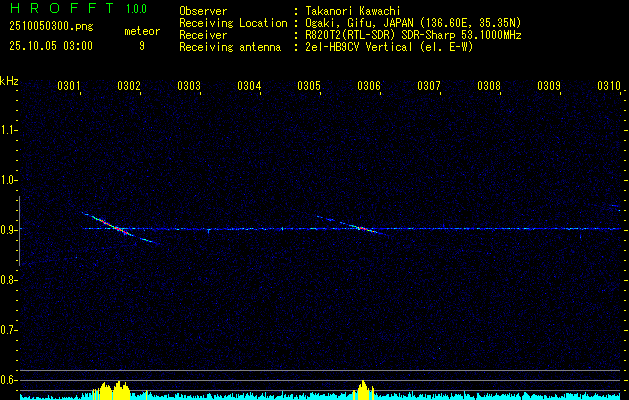Click the meteor count 9
This screenshot has height=400, width=629.
coord(142,46)
